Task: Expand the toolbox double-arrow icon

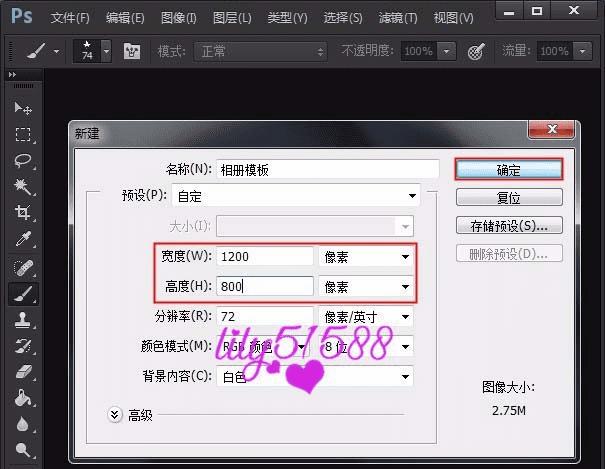Action: [x=12, y=74]
